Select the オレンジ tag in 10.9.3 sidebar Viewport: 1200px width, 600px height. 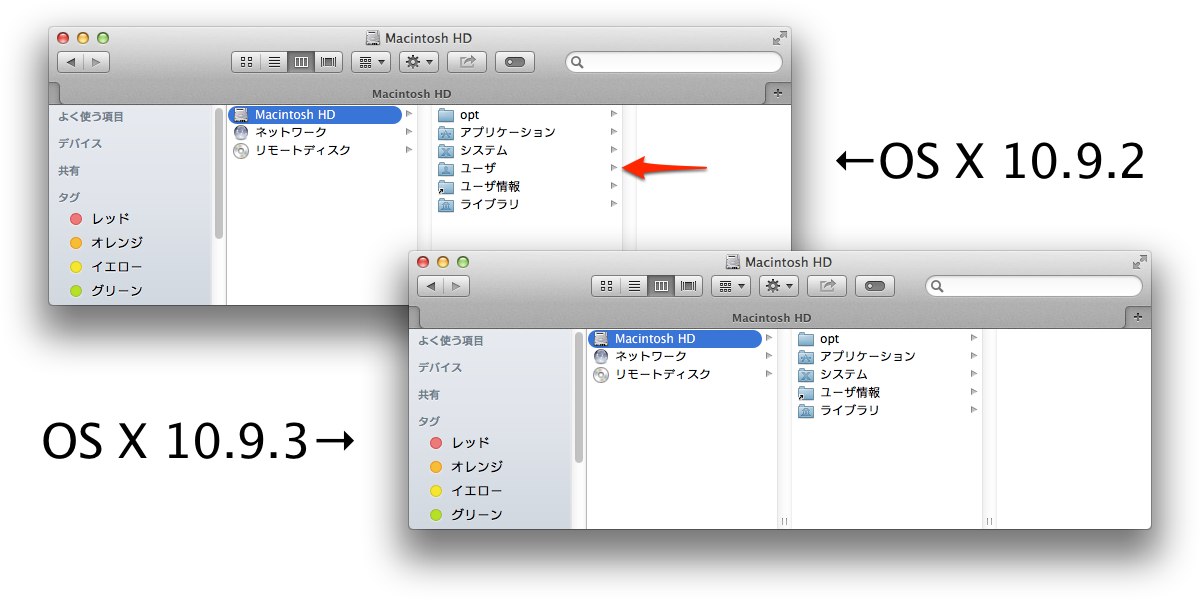coord(476,466)
